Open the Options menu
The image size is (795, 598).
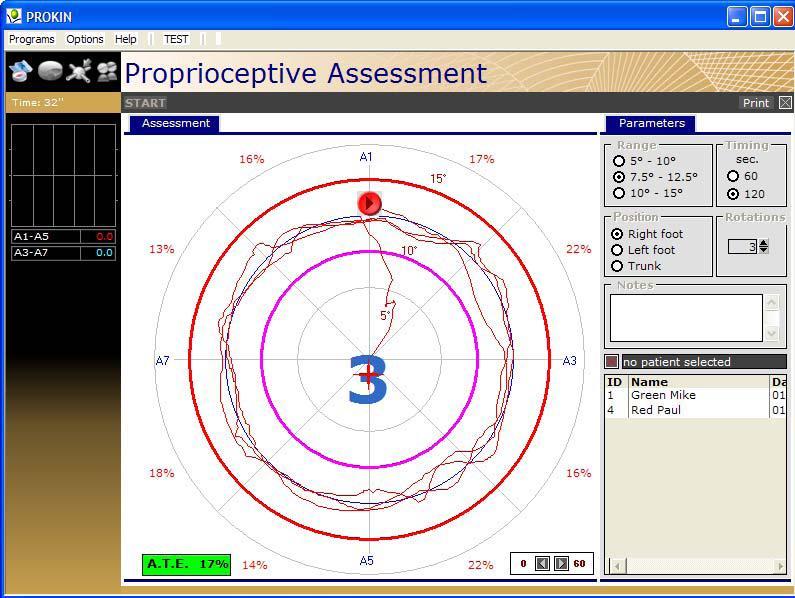(x=85, y=39)
